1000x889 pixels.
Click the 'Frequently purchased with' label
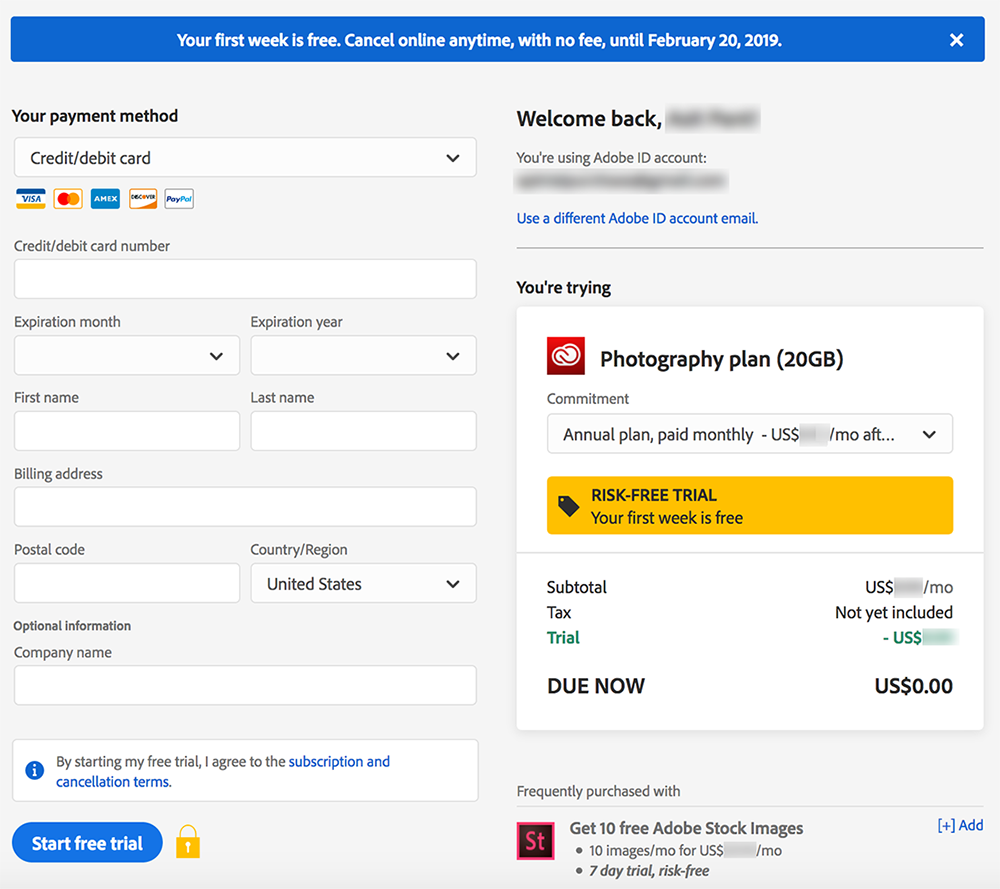click(x=598, y=791)
